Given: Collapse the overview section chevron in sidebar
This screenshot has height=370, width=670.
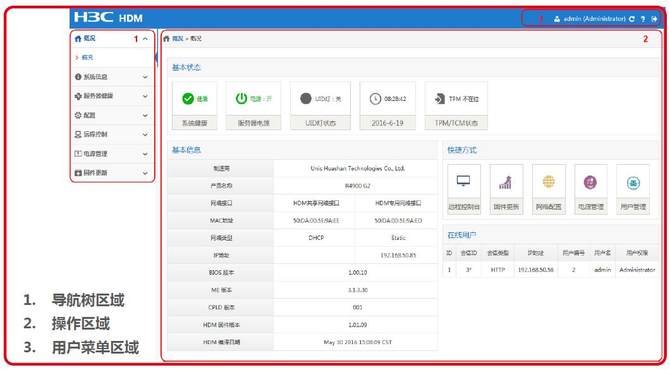Looking at the screenshot, I should 145,39.
